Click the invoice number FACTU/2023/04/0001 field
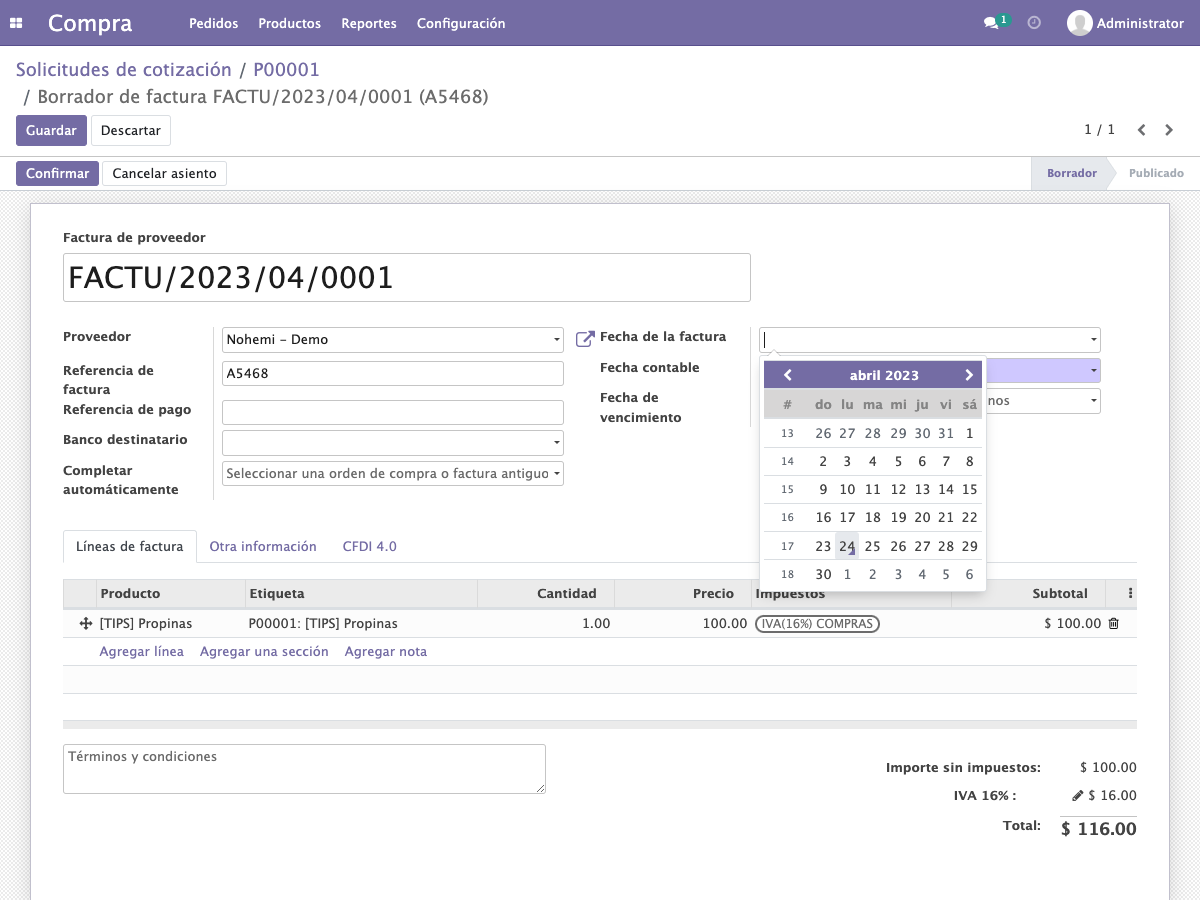Image resolution: width=1200 pixels, height=900 pixels. [406, 277]
